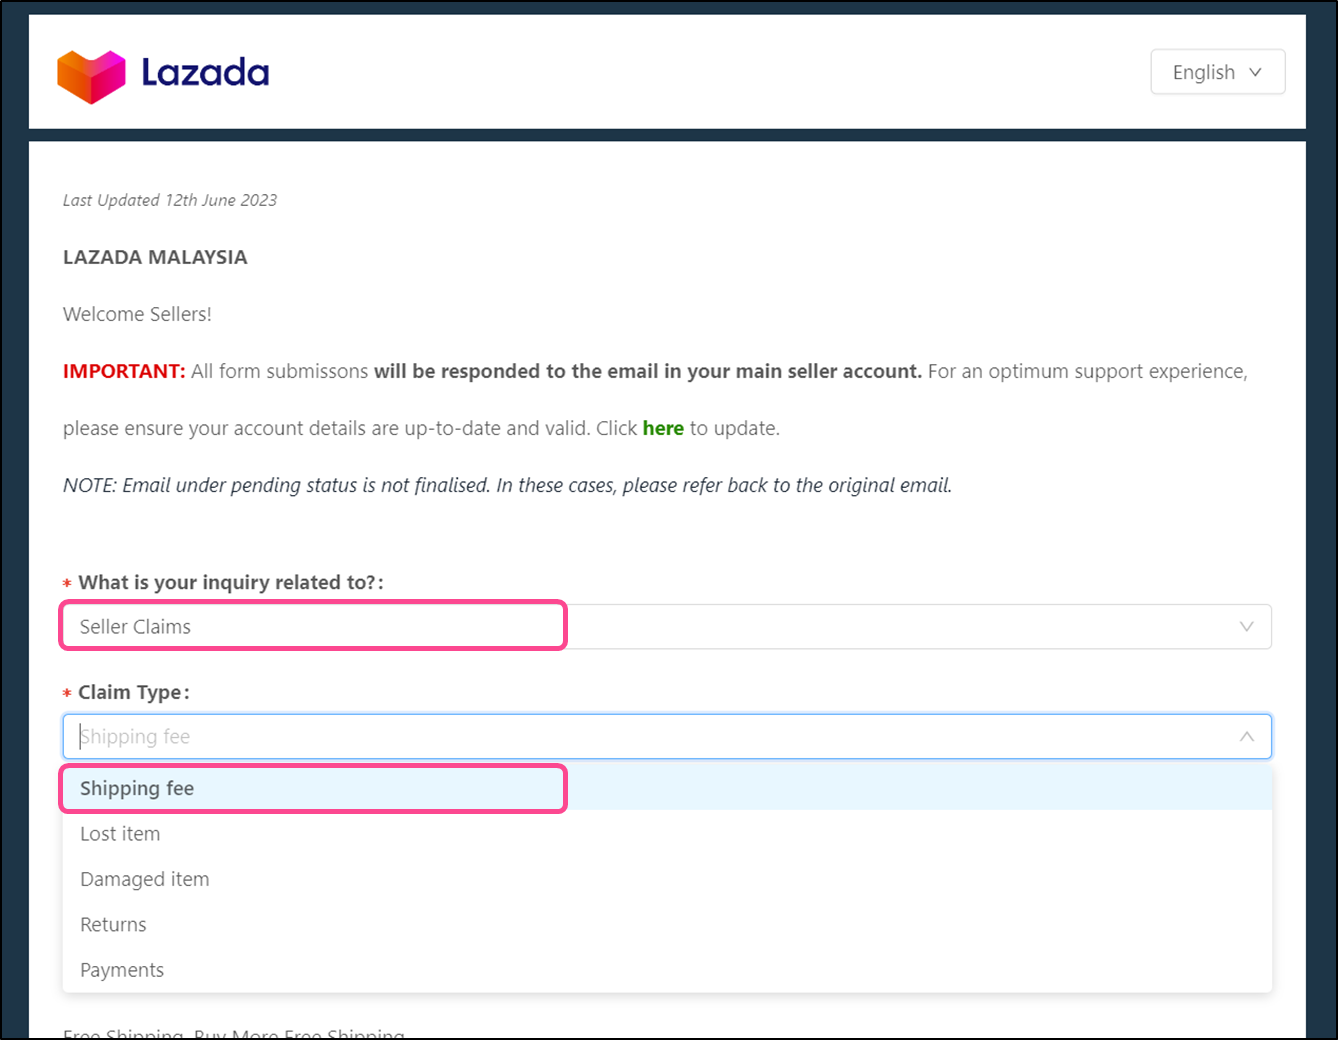Click the Last Updated date text
This screenshot has height=1040, width=1338.
point(170,200)
